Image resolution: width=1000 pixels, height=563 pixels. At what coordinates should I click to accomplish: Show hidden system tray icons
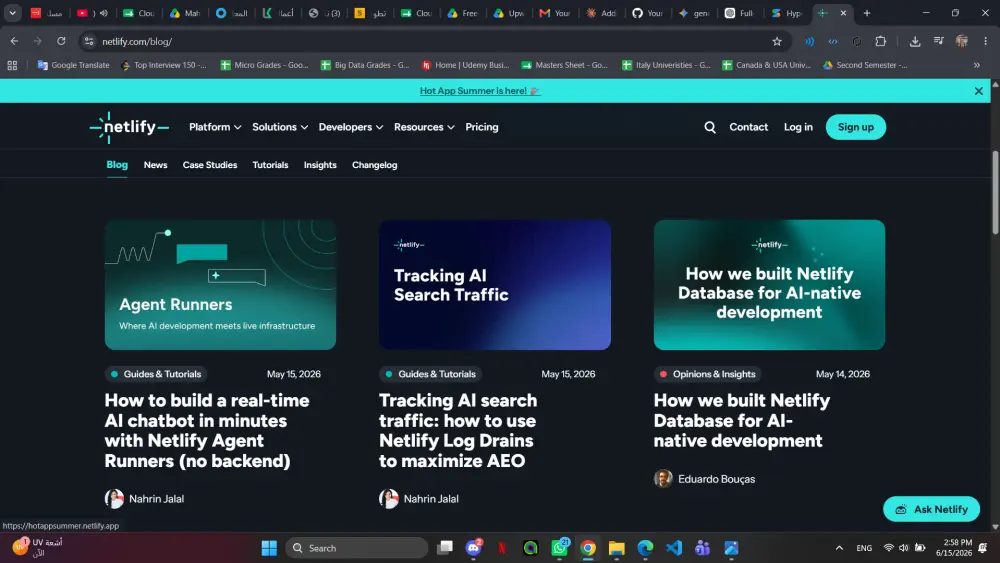(x=839, y=548)
